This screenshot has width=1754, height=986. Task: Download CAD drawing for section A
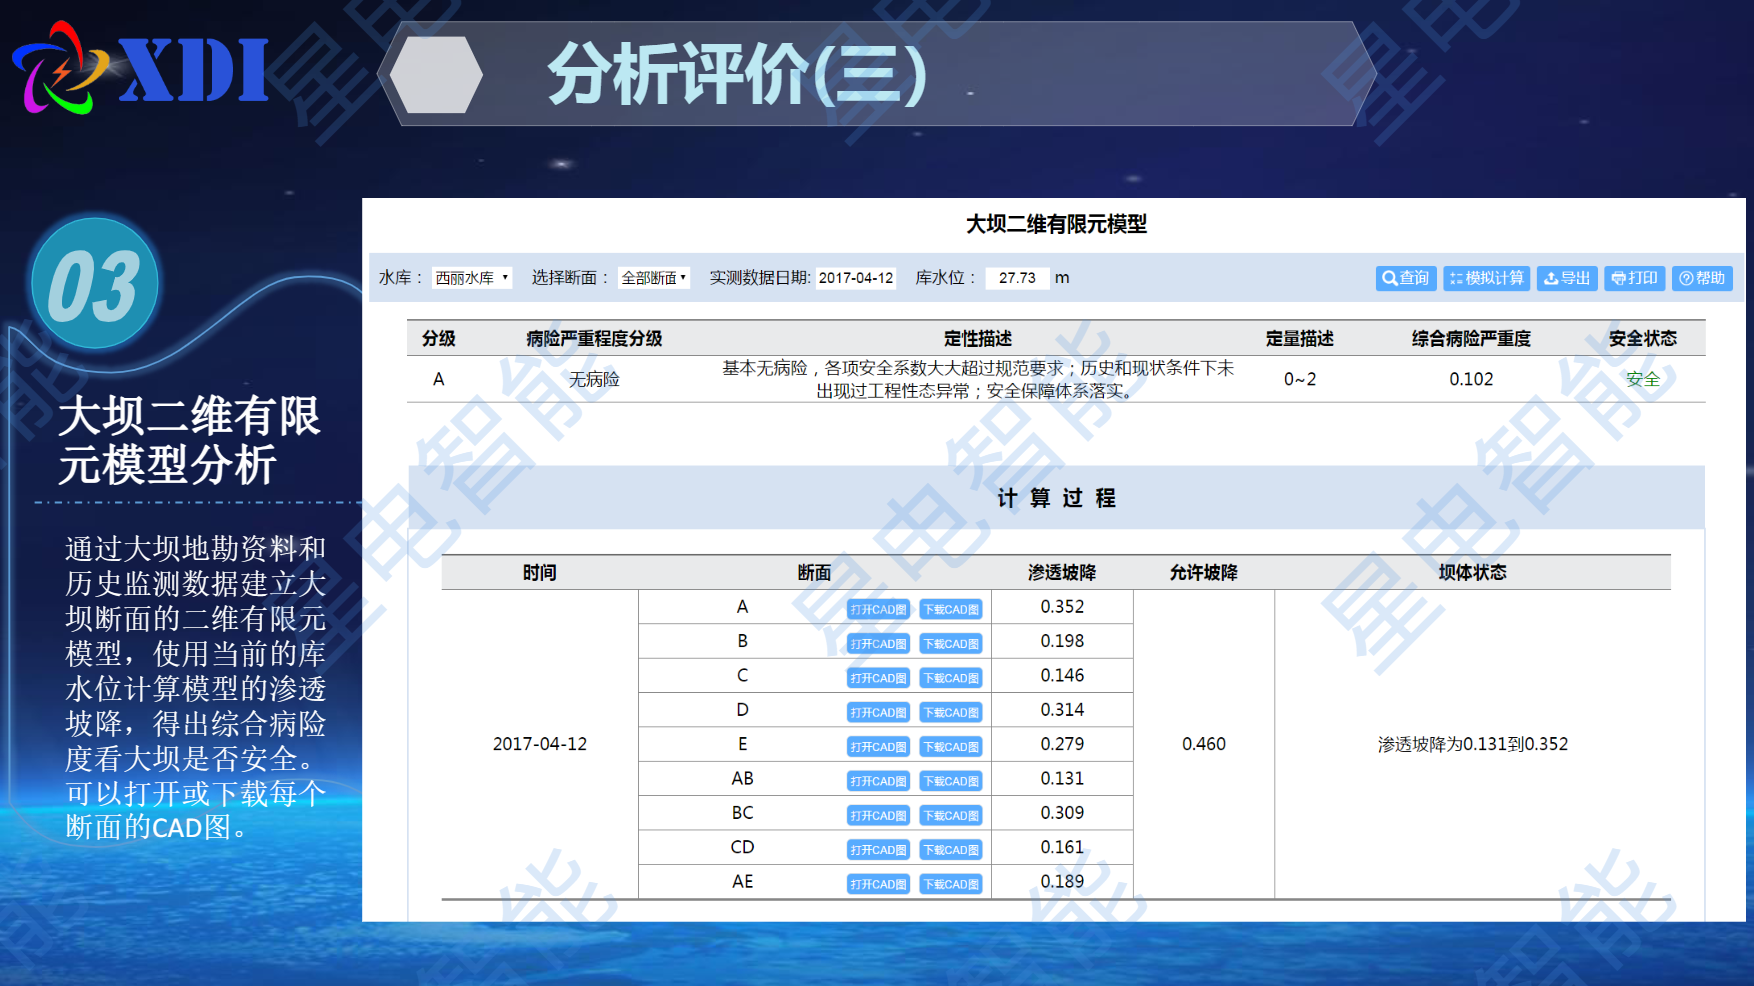[951, 609]
